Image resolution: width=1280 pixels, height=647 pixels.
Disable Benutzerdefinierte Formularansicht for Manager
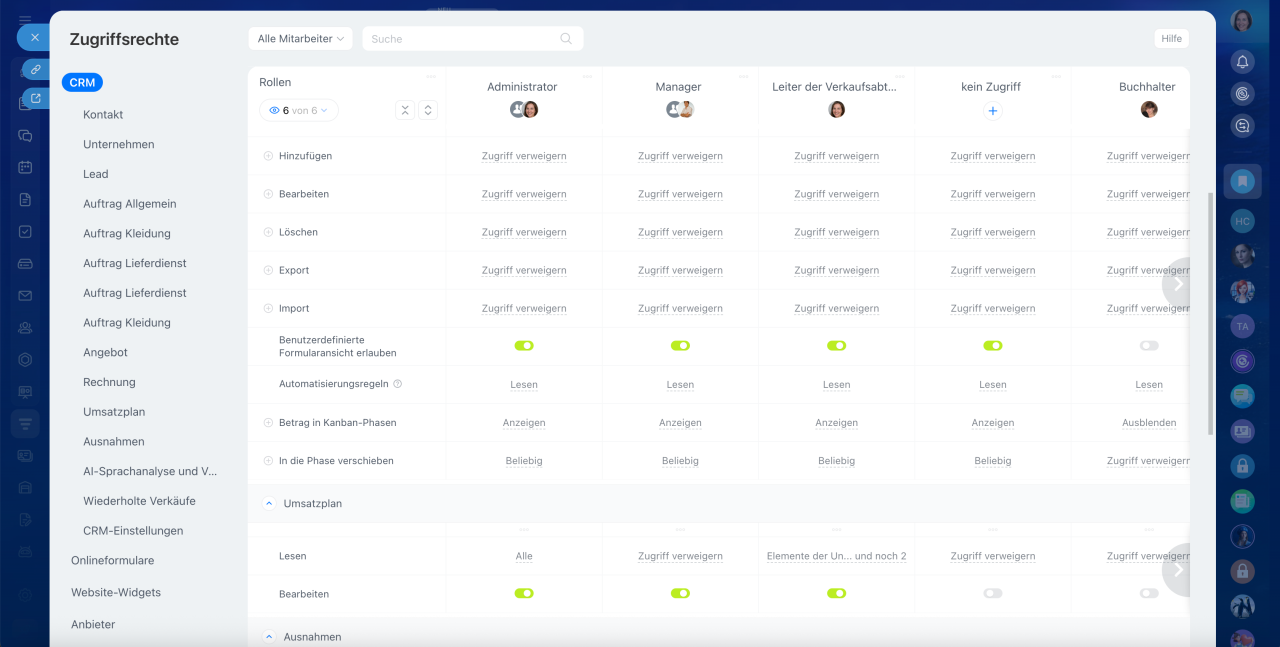pos(680,346)
